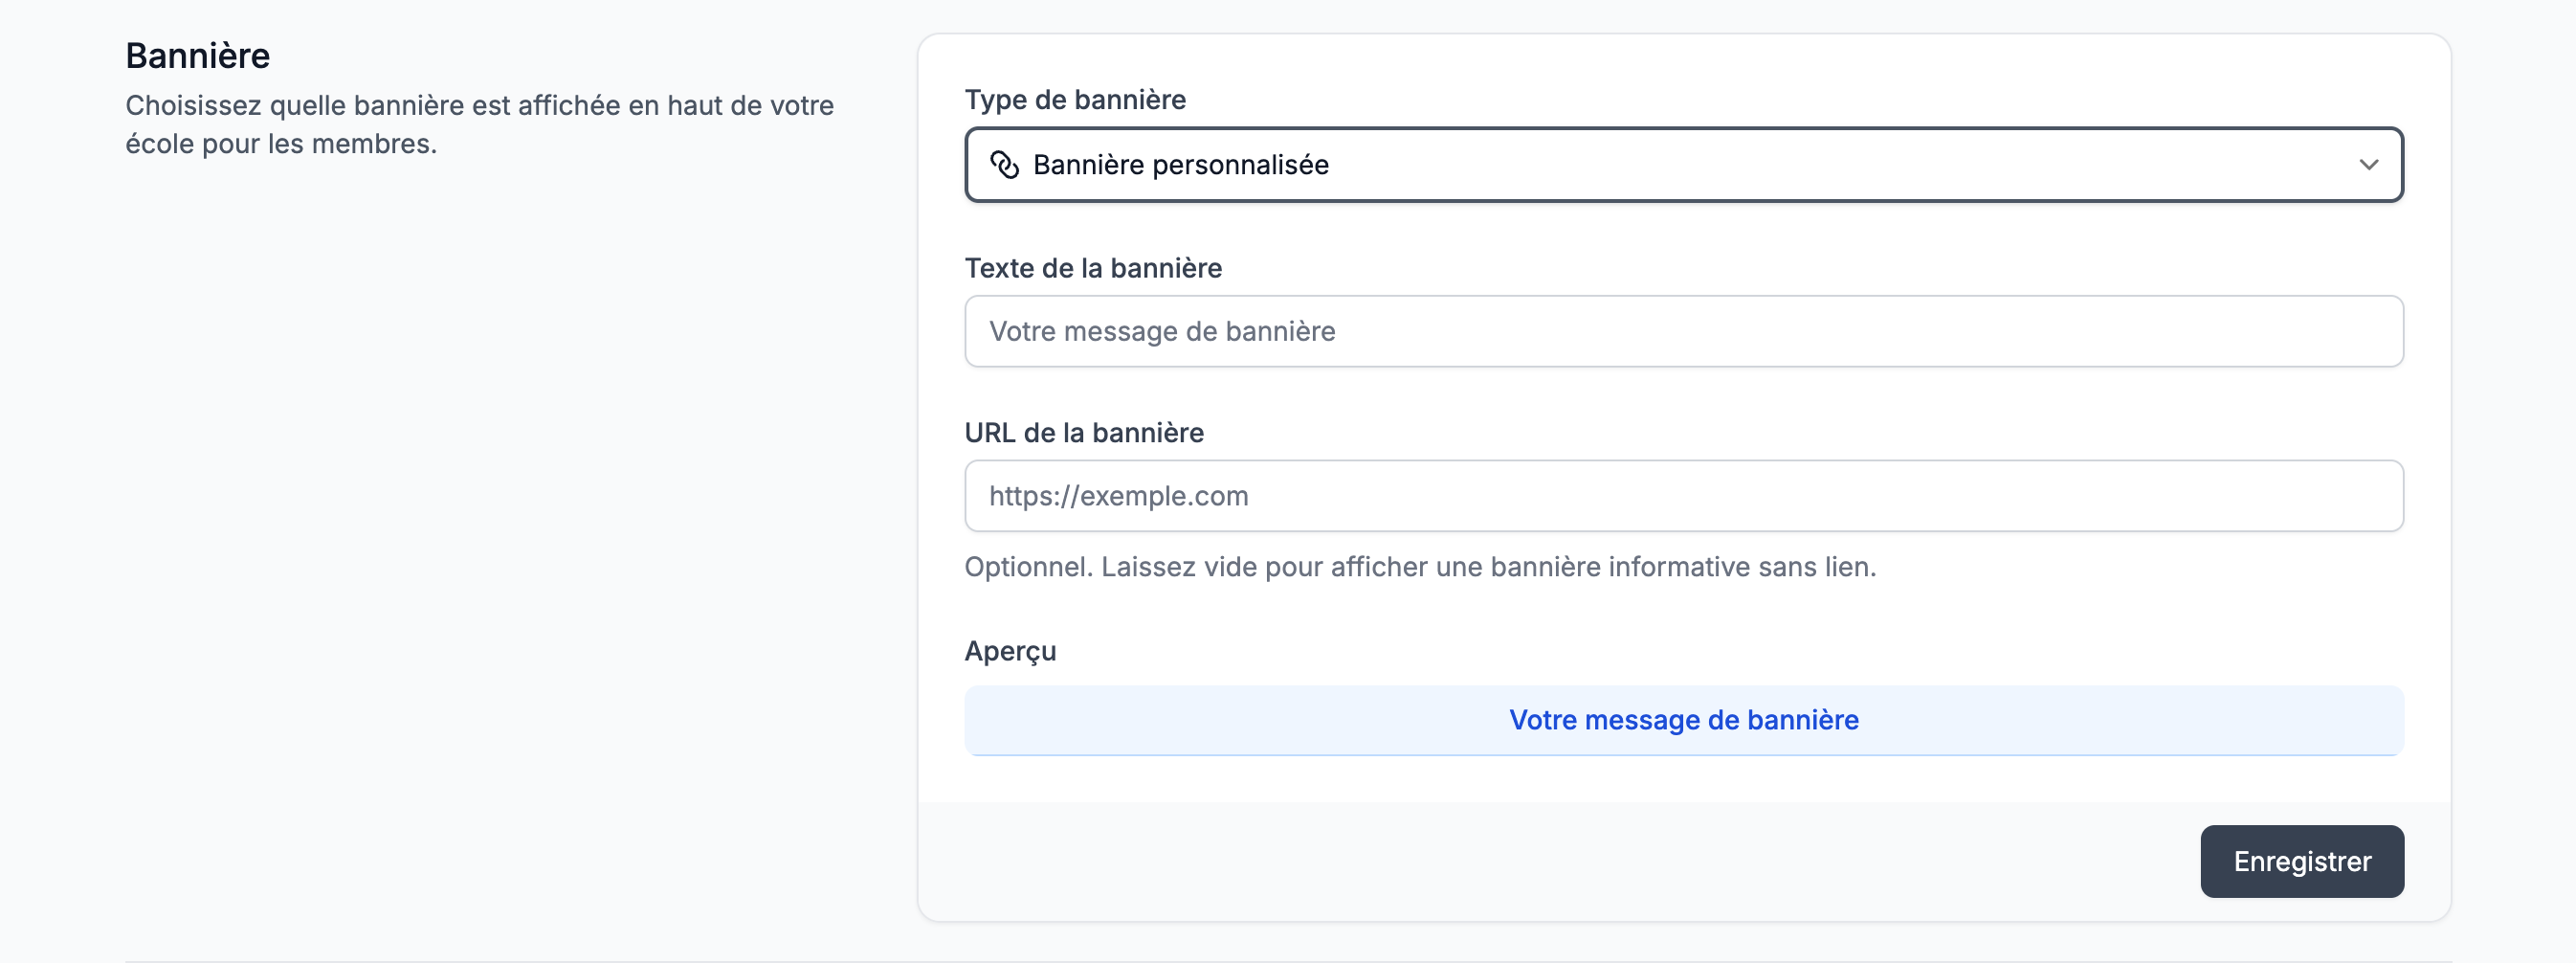Save settings with the Enregistrer button

point(2302,861)
